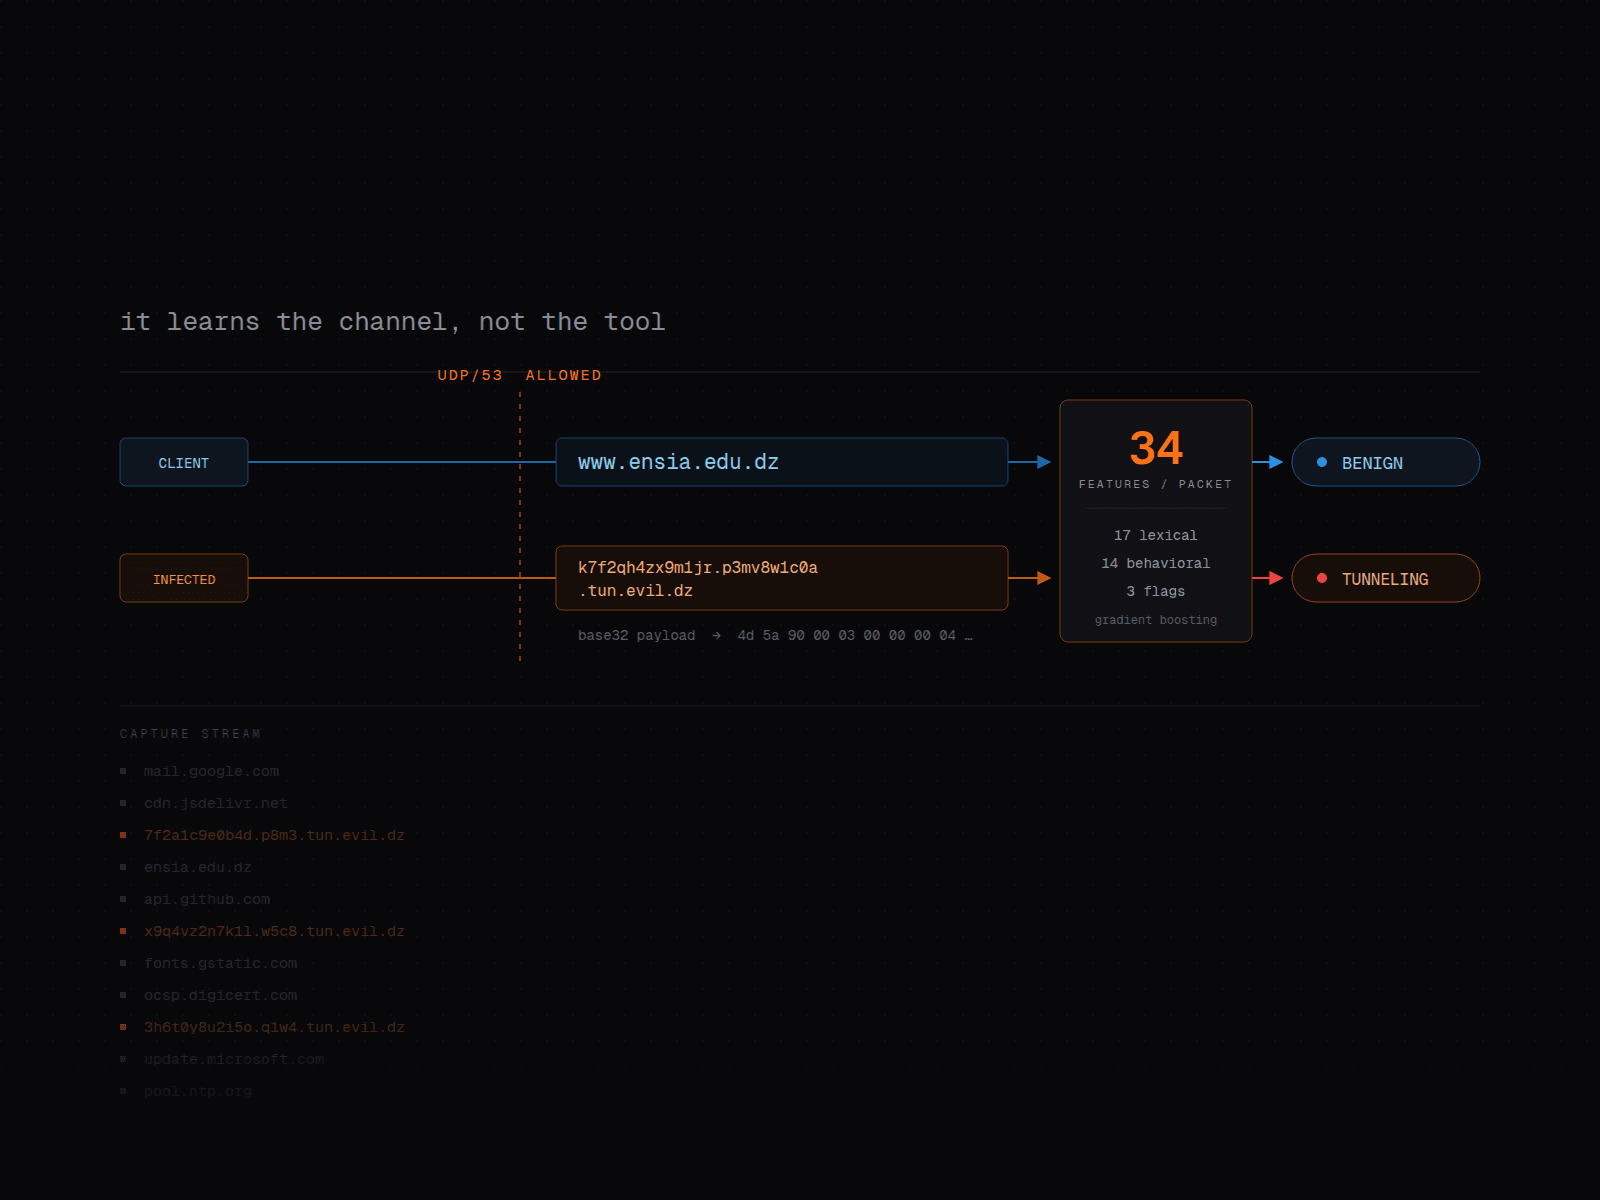Click the ALLOWED label

564,375
